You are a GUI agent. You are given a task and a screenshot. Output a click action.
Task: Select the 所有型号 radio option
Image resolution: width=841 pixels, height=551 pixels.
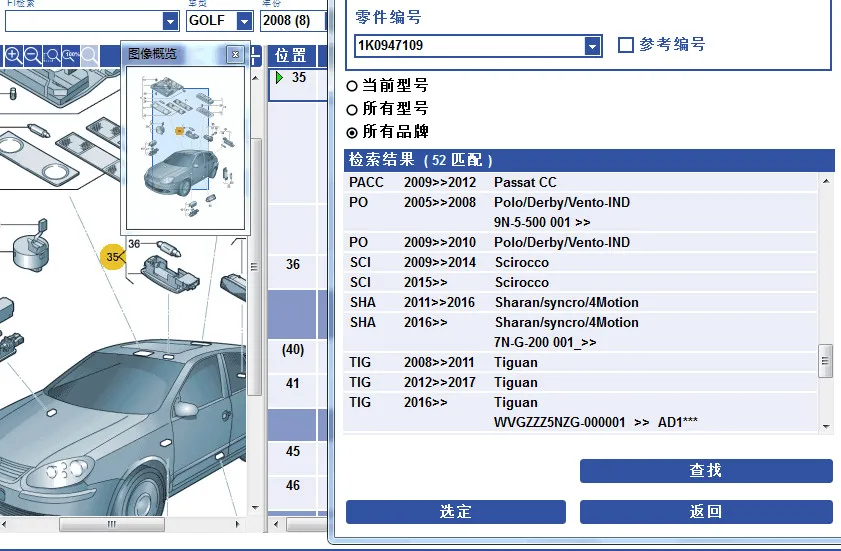pyautogui.click(x=352, y=109)
